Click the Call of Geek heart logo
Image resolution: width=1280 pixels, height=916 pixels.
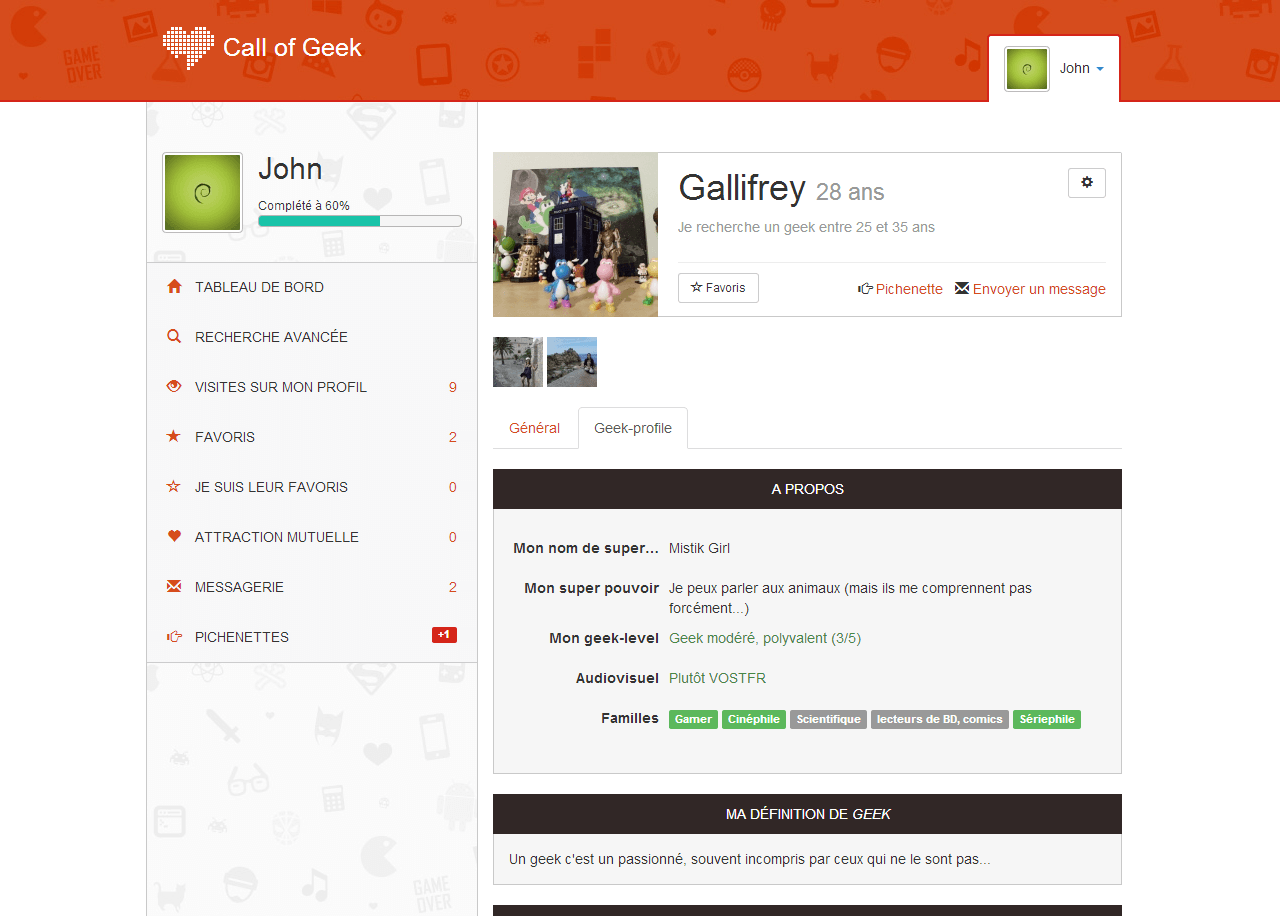[x=188, y=47]
